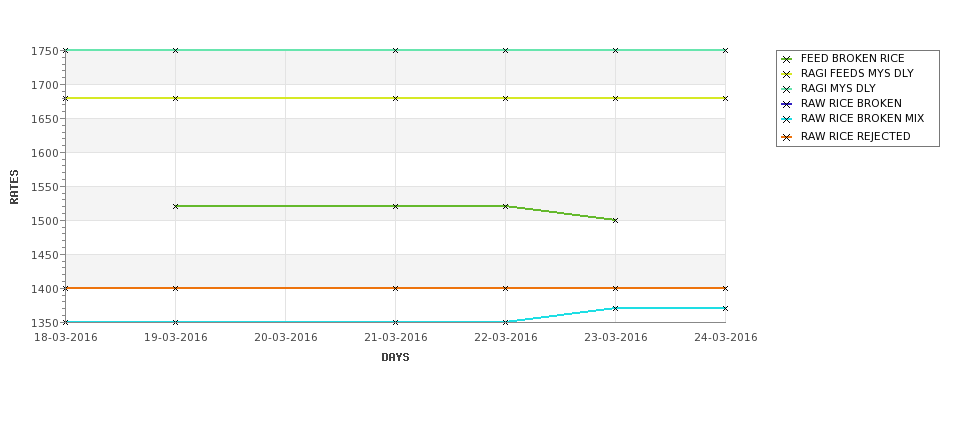This screenshot has width=975, height=429.
Task: Click the 20-03-2016 x-axis date label
Action: [285, 338]
